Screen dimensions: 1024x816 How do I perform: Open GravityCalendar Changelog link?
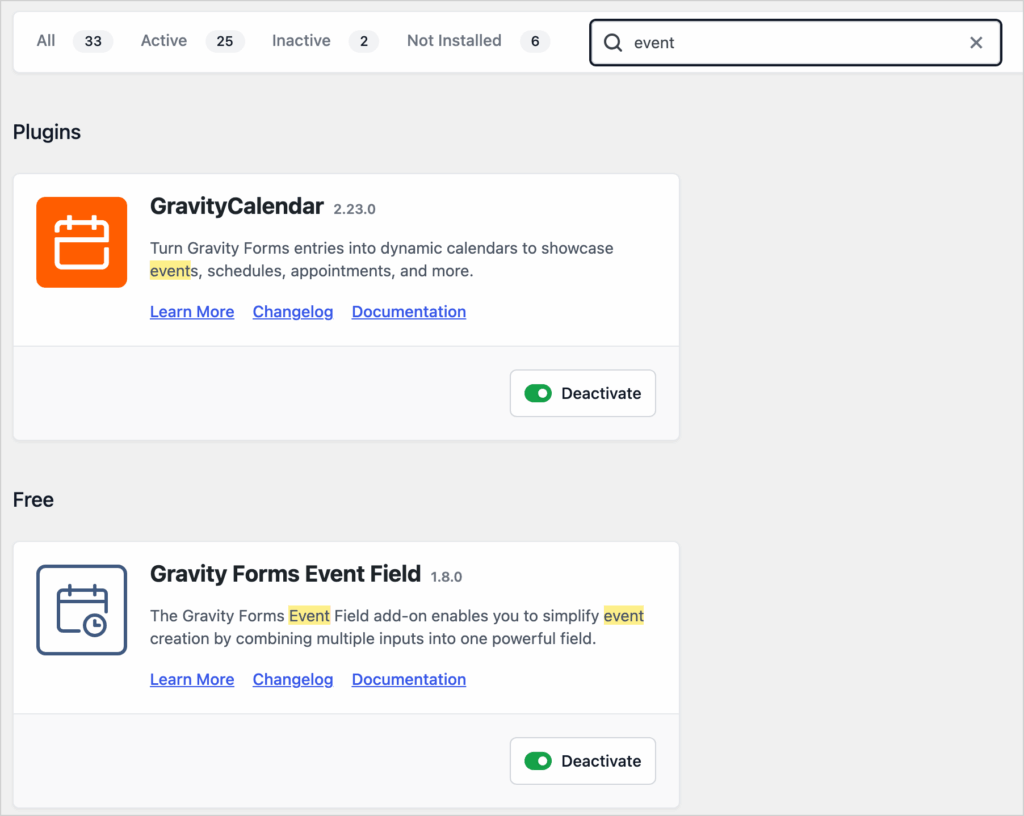(x=293, y=312)
